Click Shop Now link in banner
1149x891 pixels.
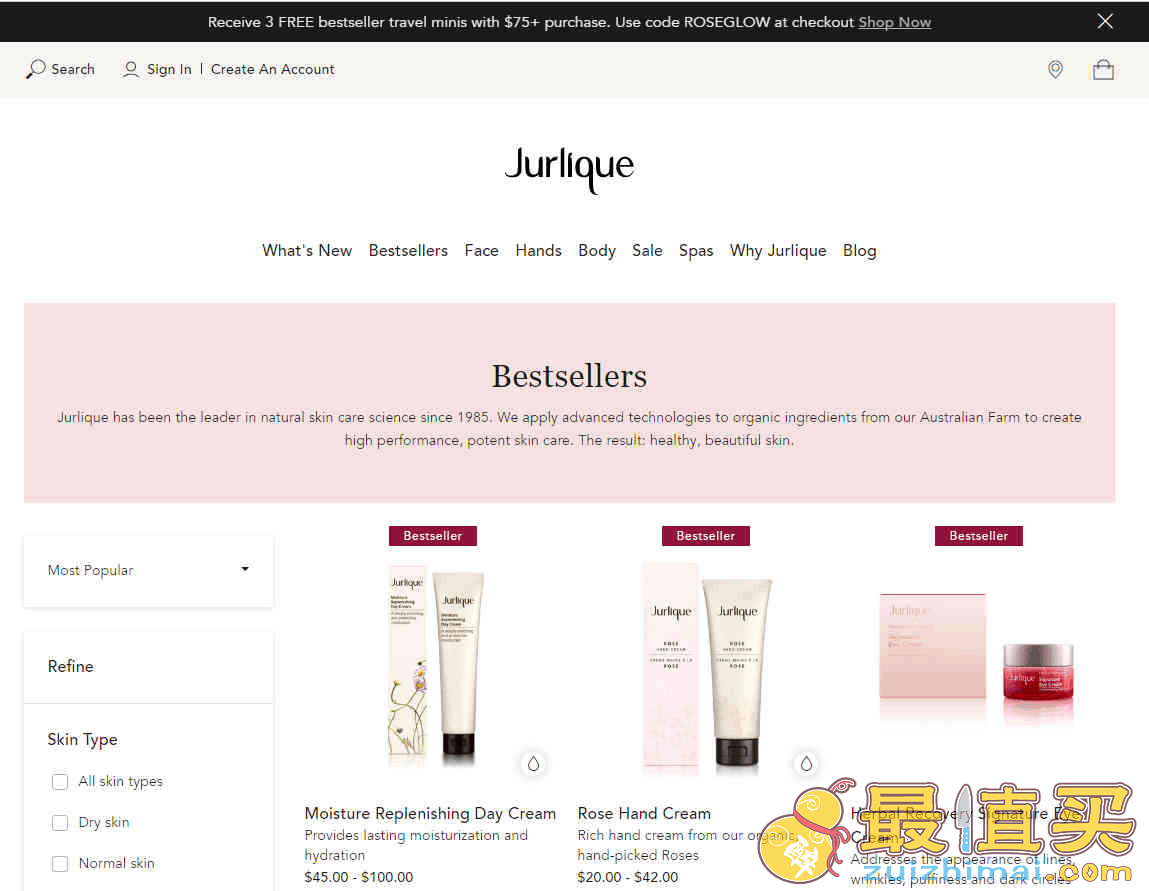click(x=895, y=22)
